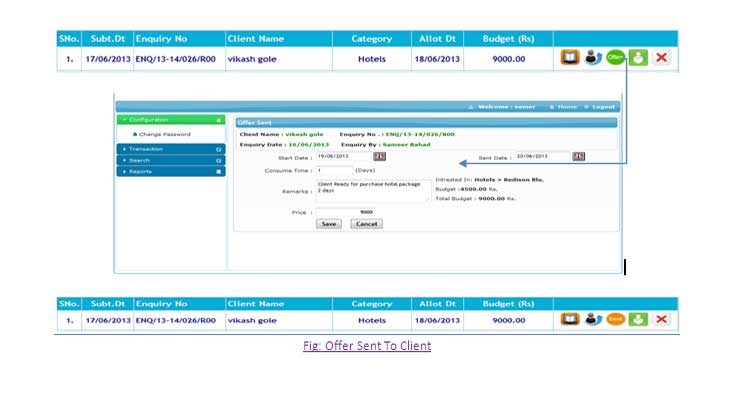Click the orange open-book icon in top row
Screen dimensions: 732x393
point(570,57)
